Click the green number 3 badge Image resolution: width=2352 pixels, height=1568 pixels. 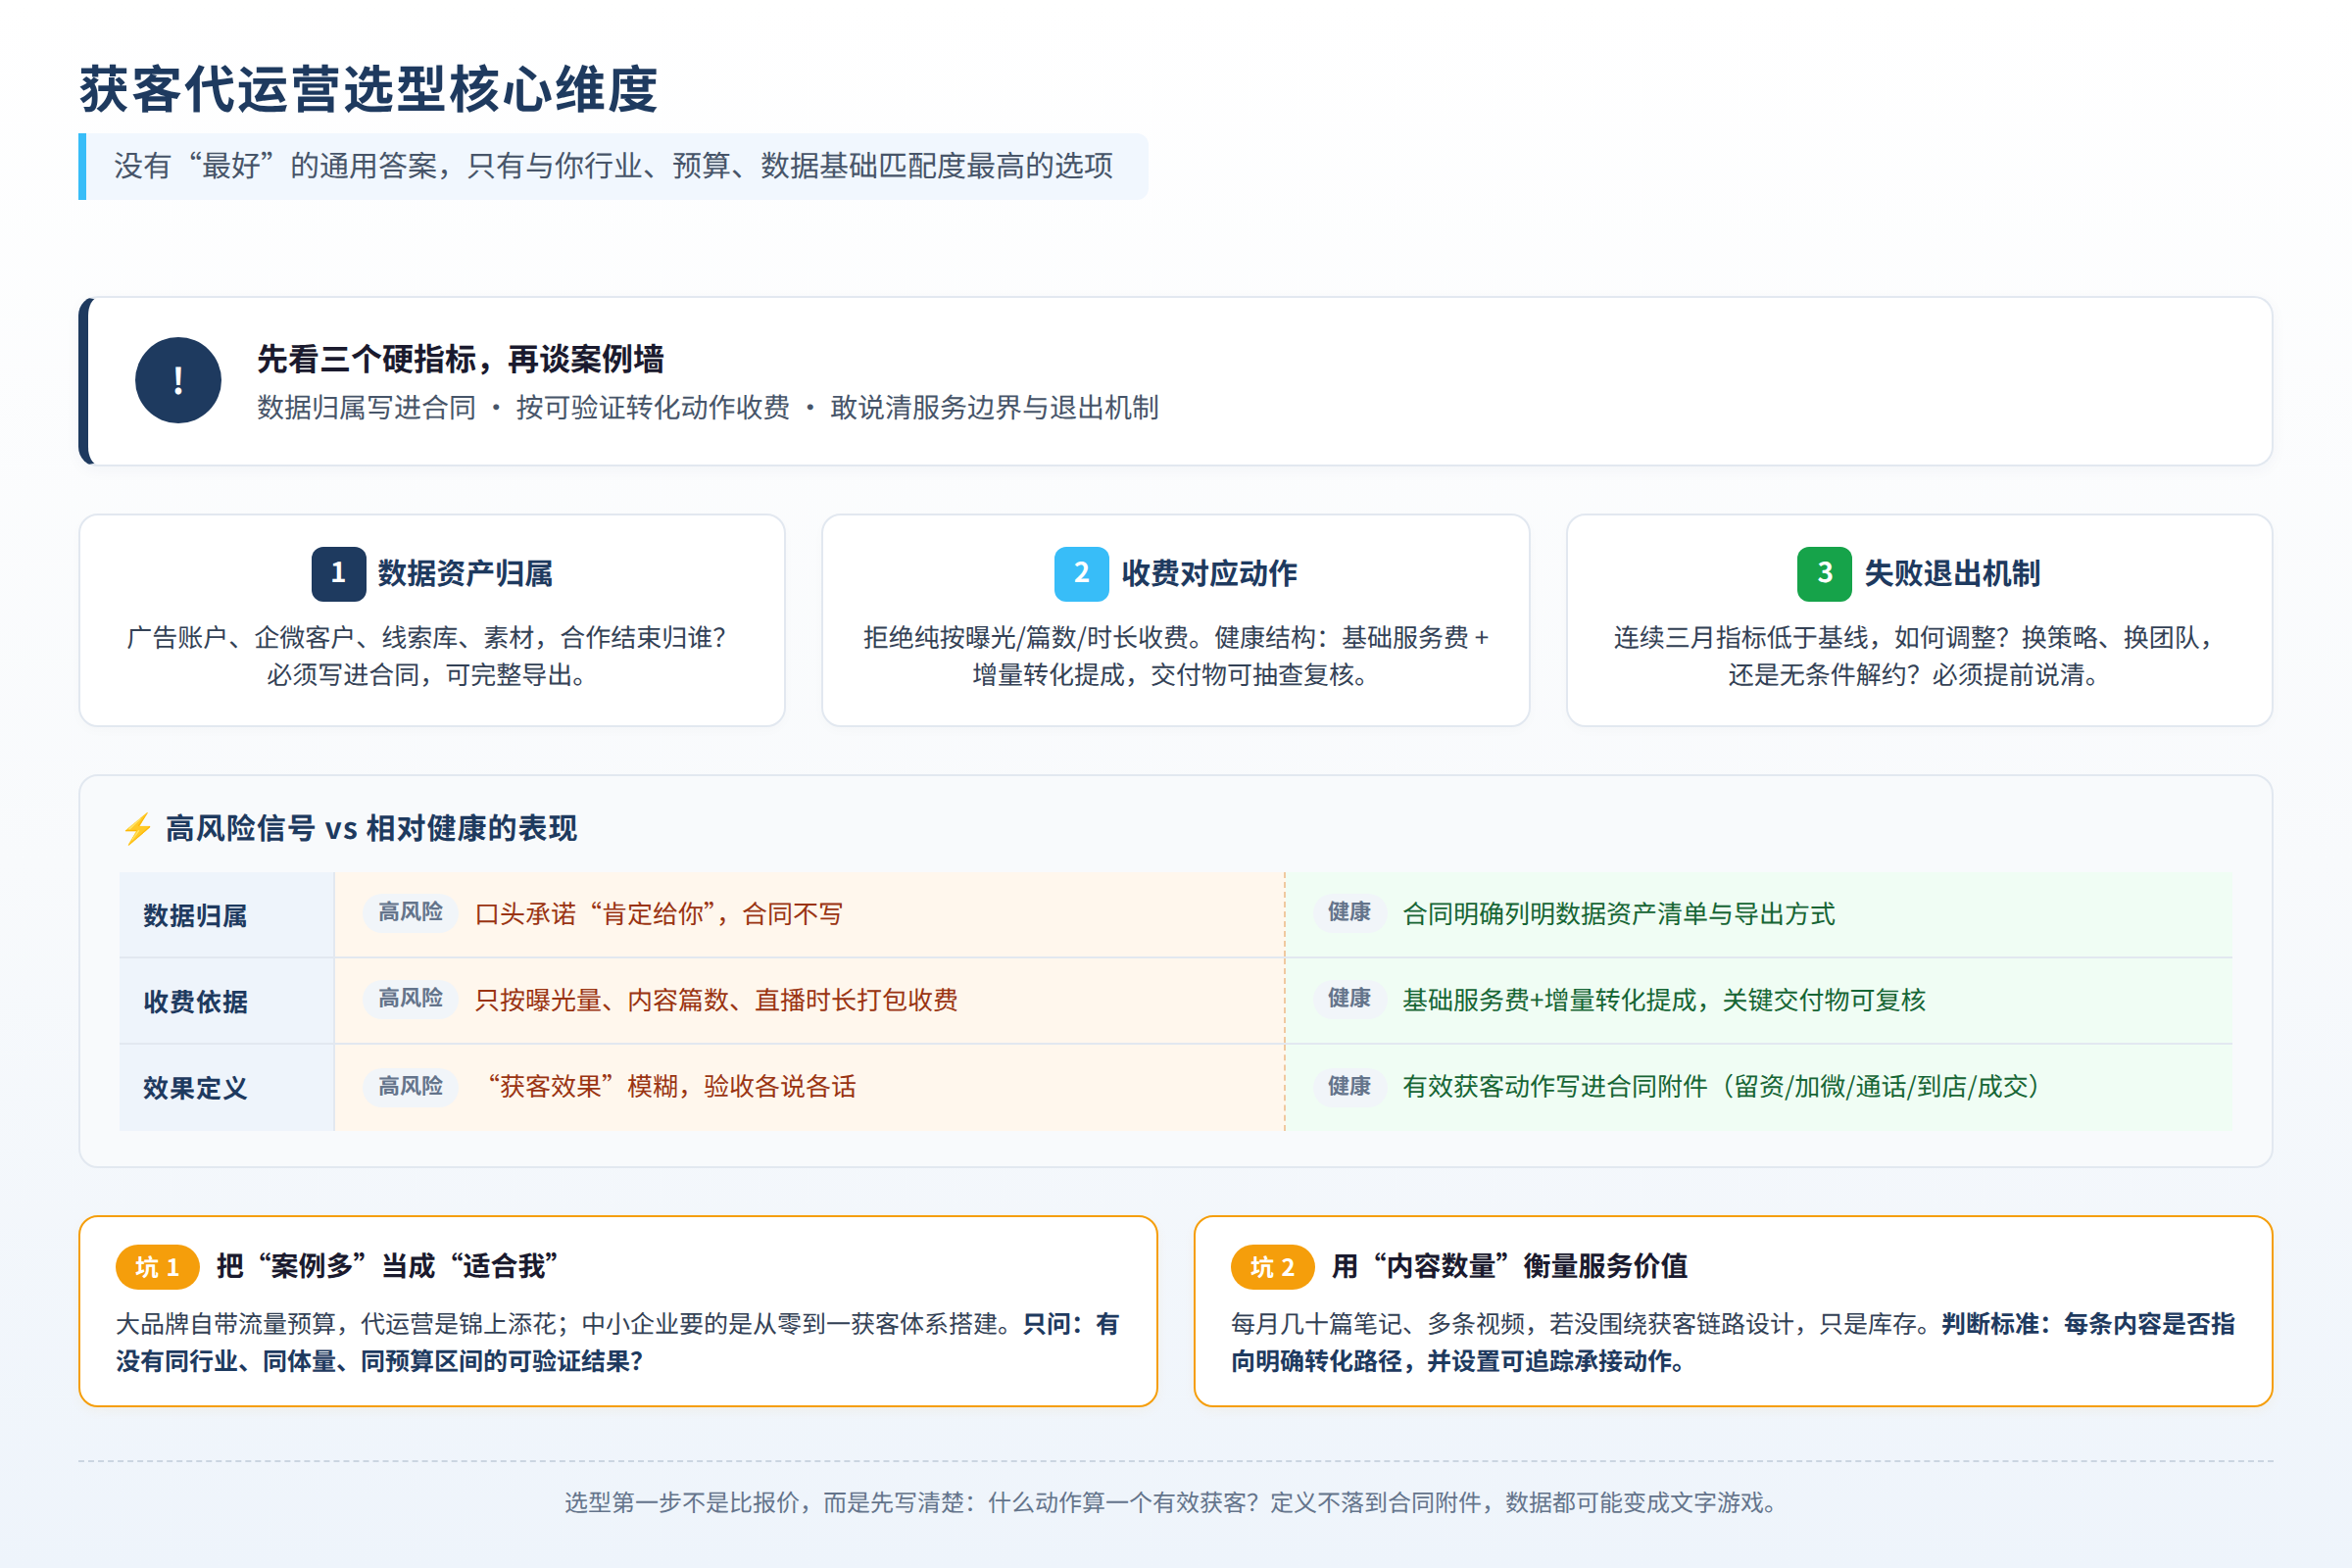click(x=1824, y=573)
